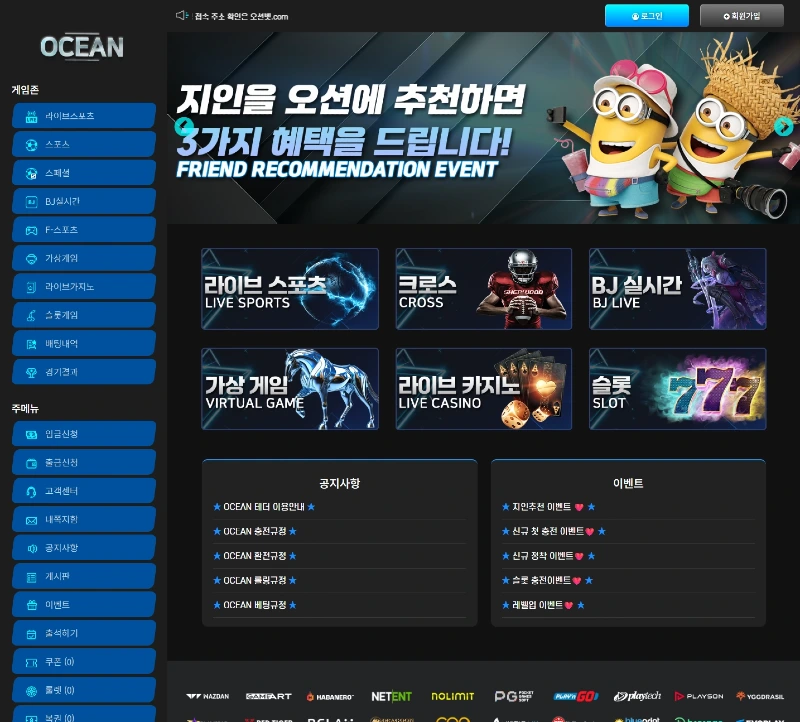Select the 라이브 카지노 LIVE CASINO tile
This screenshot has height=722, width=800.
coord(483,389)
